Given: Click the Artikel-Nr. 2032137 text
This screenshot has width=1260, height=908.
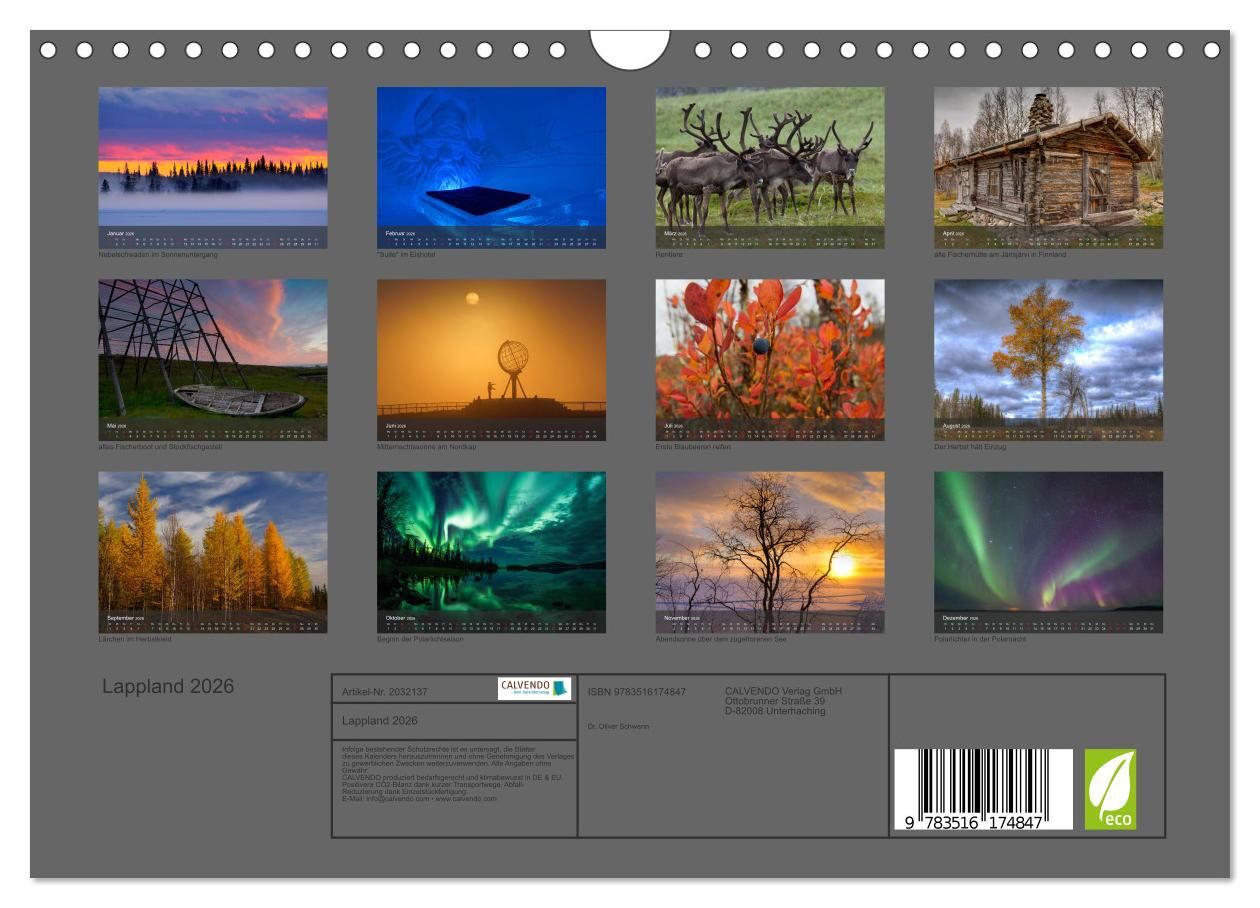Looking at the screenshot, I should 385,692.
